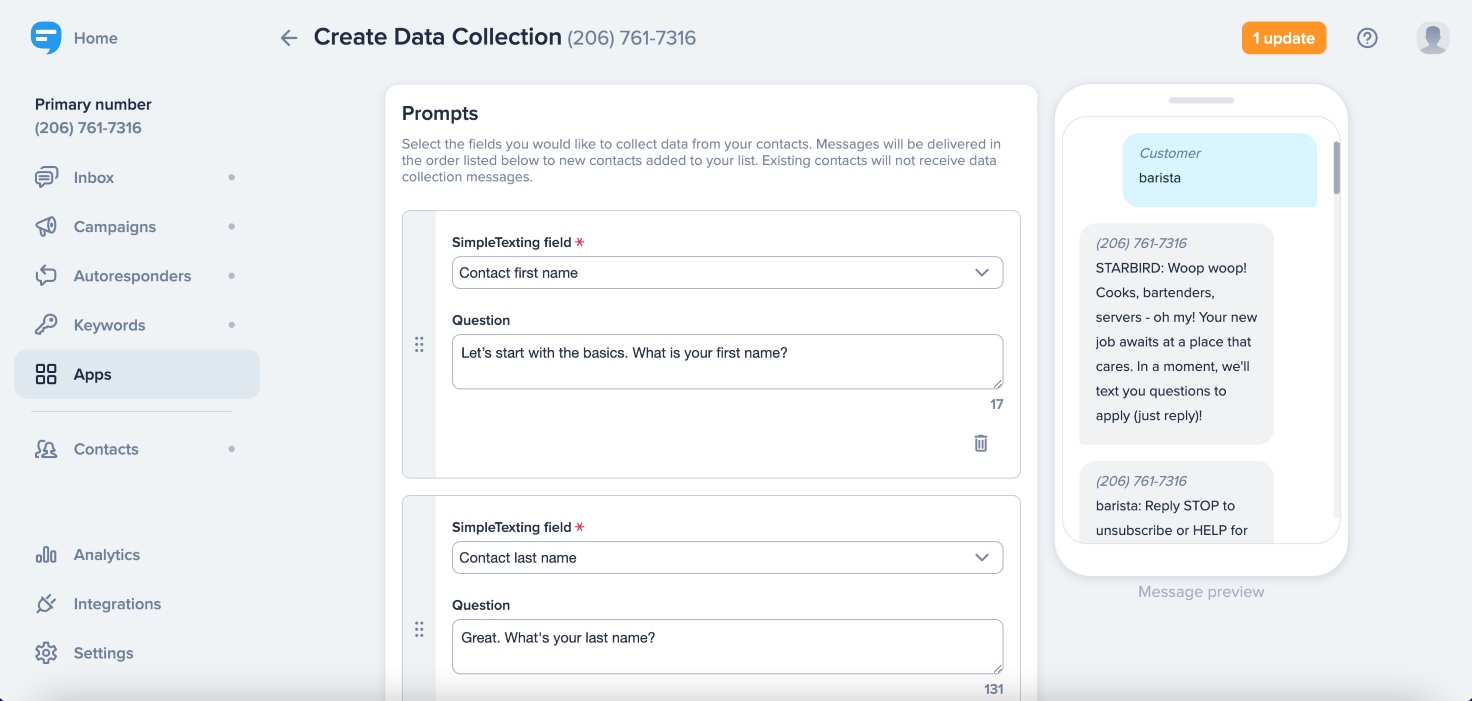Delete the first name prompt with trash icon

980,442
